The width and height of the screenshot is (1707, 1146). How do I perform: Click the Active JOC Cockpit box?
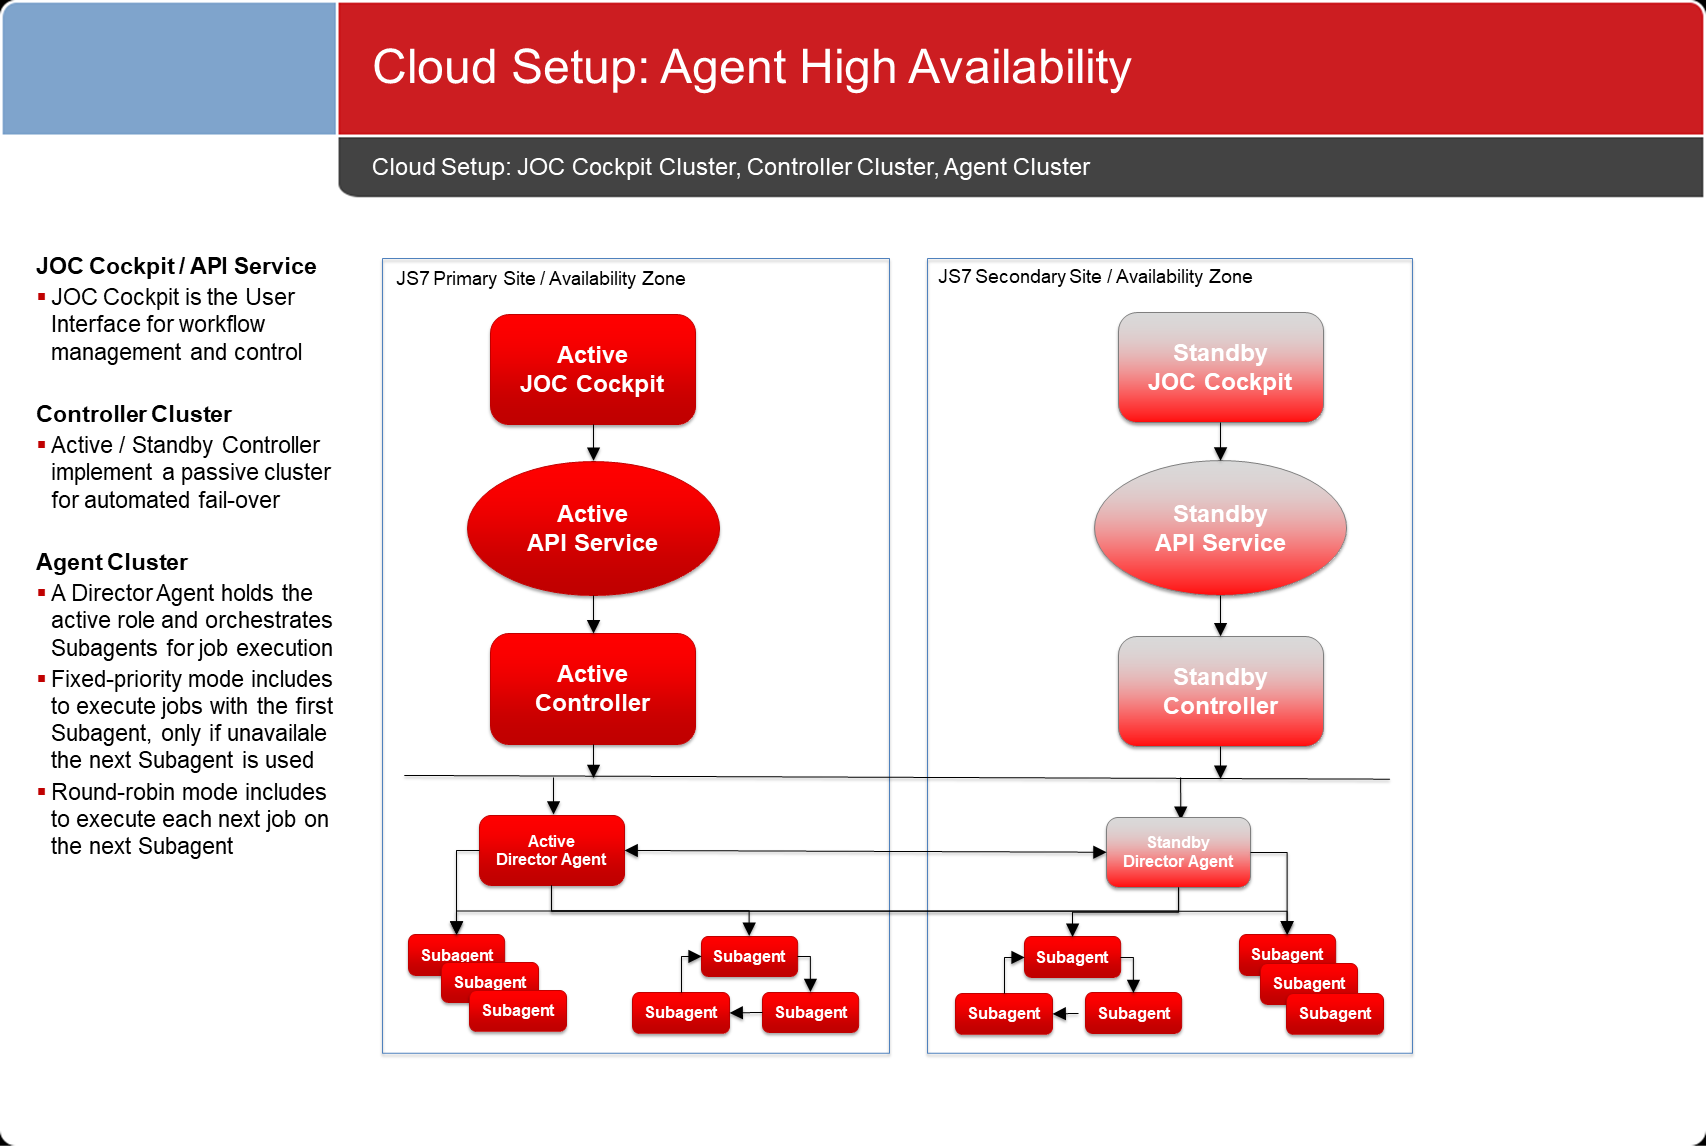coord(592,370)
